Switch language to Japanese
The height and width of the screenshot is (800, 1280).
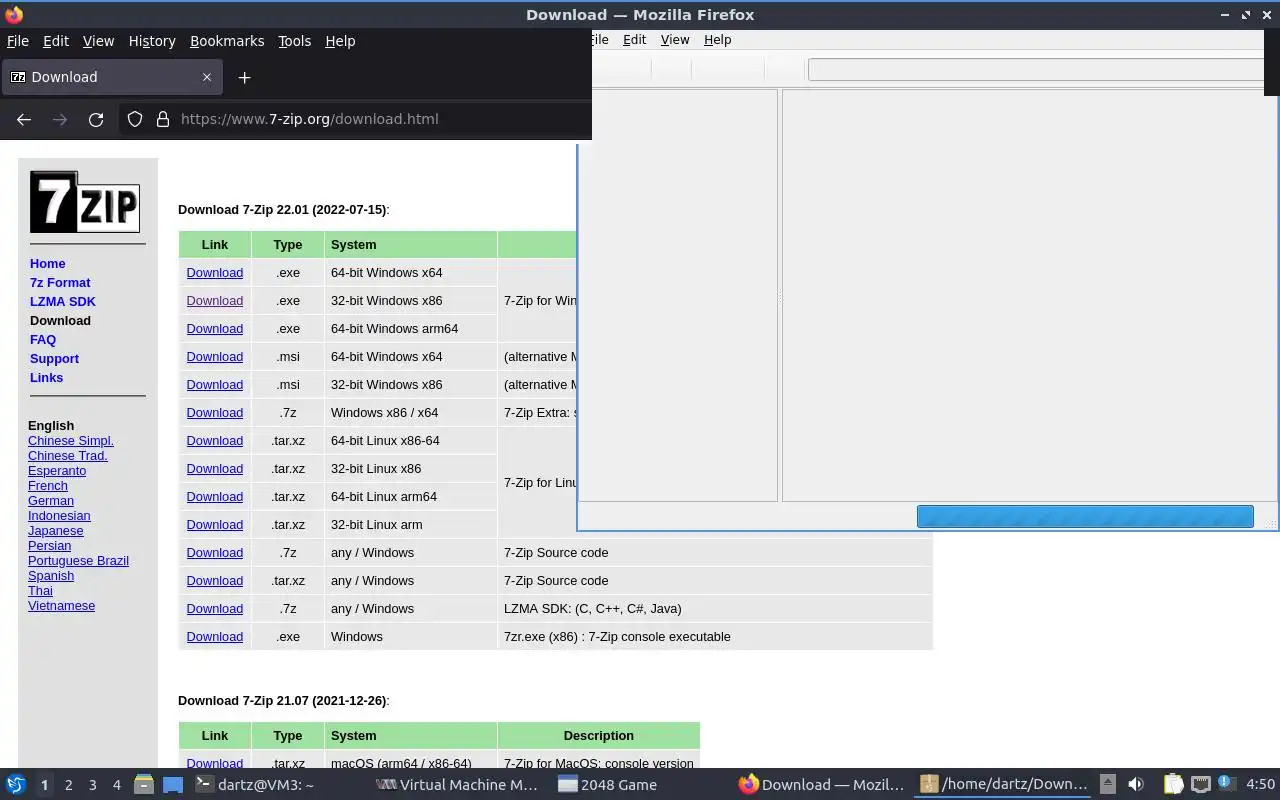coord(55,530)
